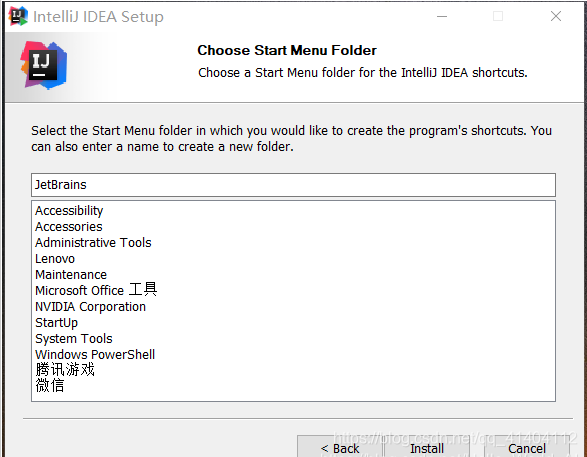The image size is (587, 457).
Task: Click the JetBrains folder name field
Action: pyautogui.click(x=293, y=185)
